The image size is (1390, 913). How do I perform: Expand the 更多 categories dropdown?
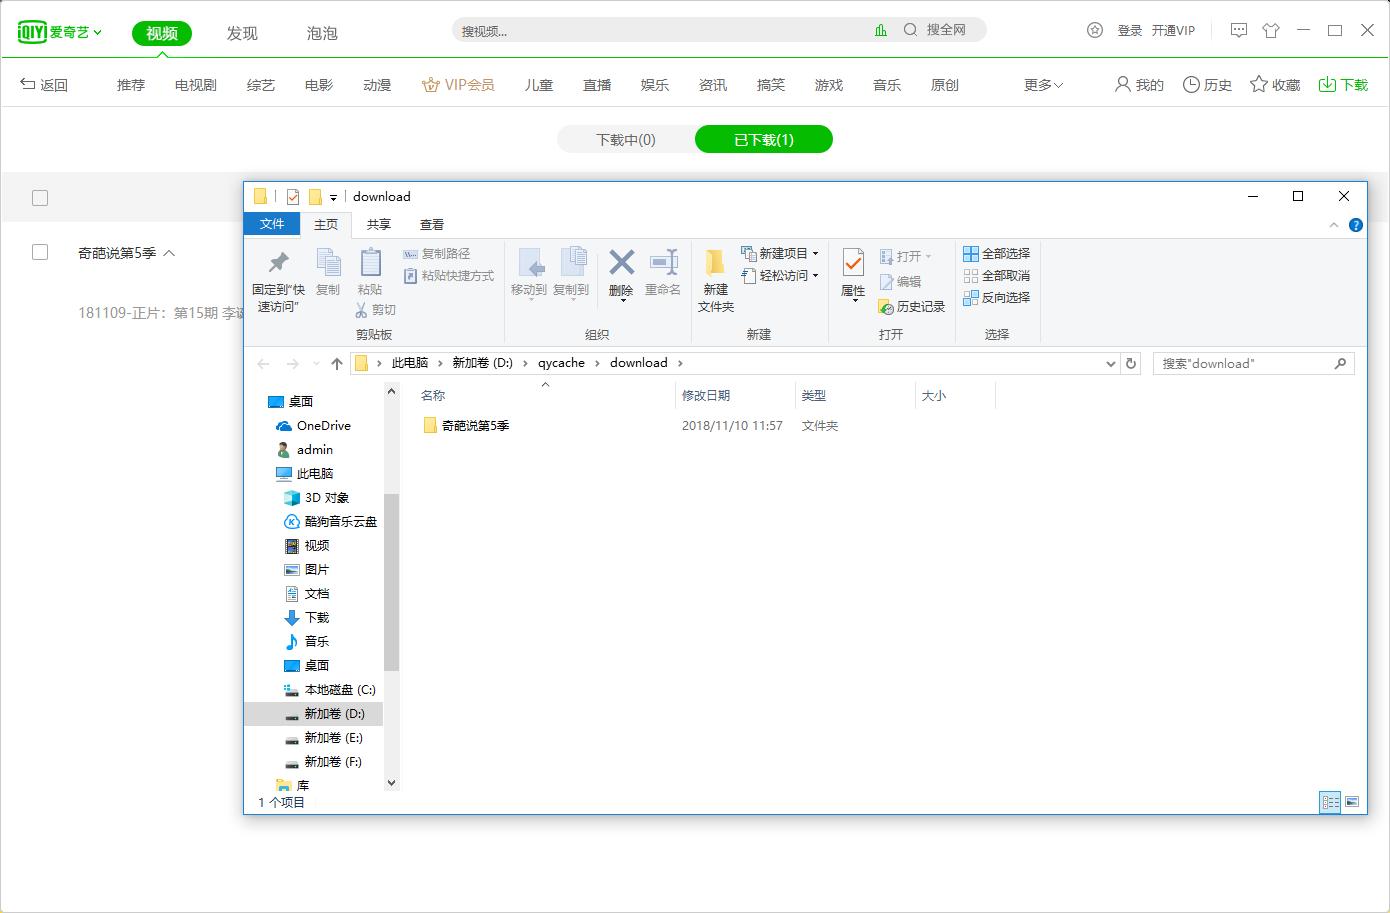point(1041,85)
